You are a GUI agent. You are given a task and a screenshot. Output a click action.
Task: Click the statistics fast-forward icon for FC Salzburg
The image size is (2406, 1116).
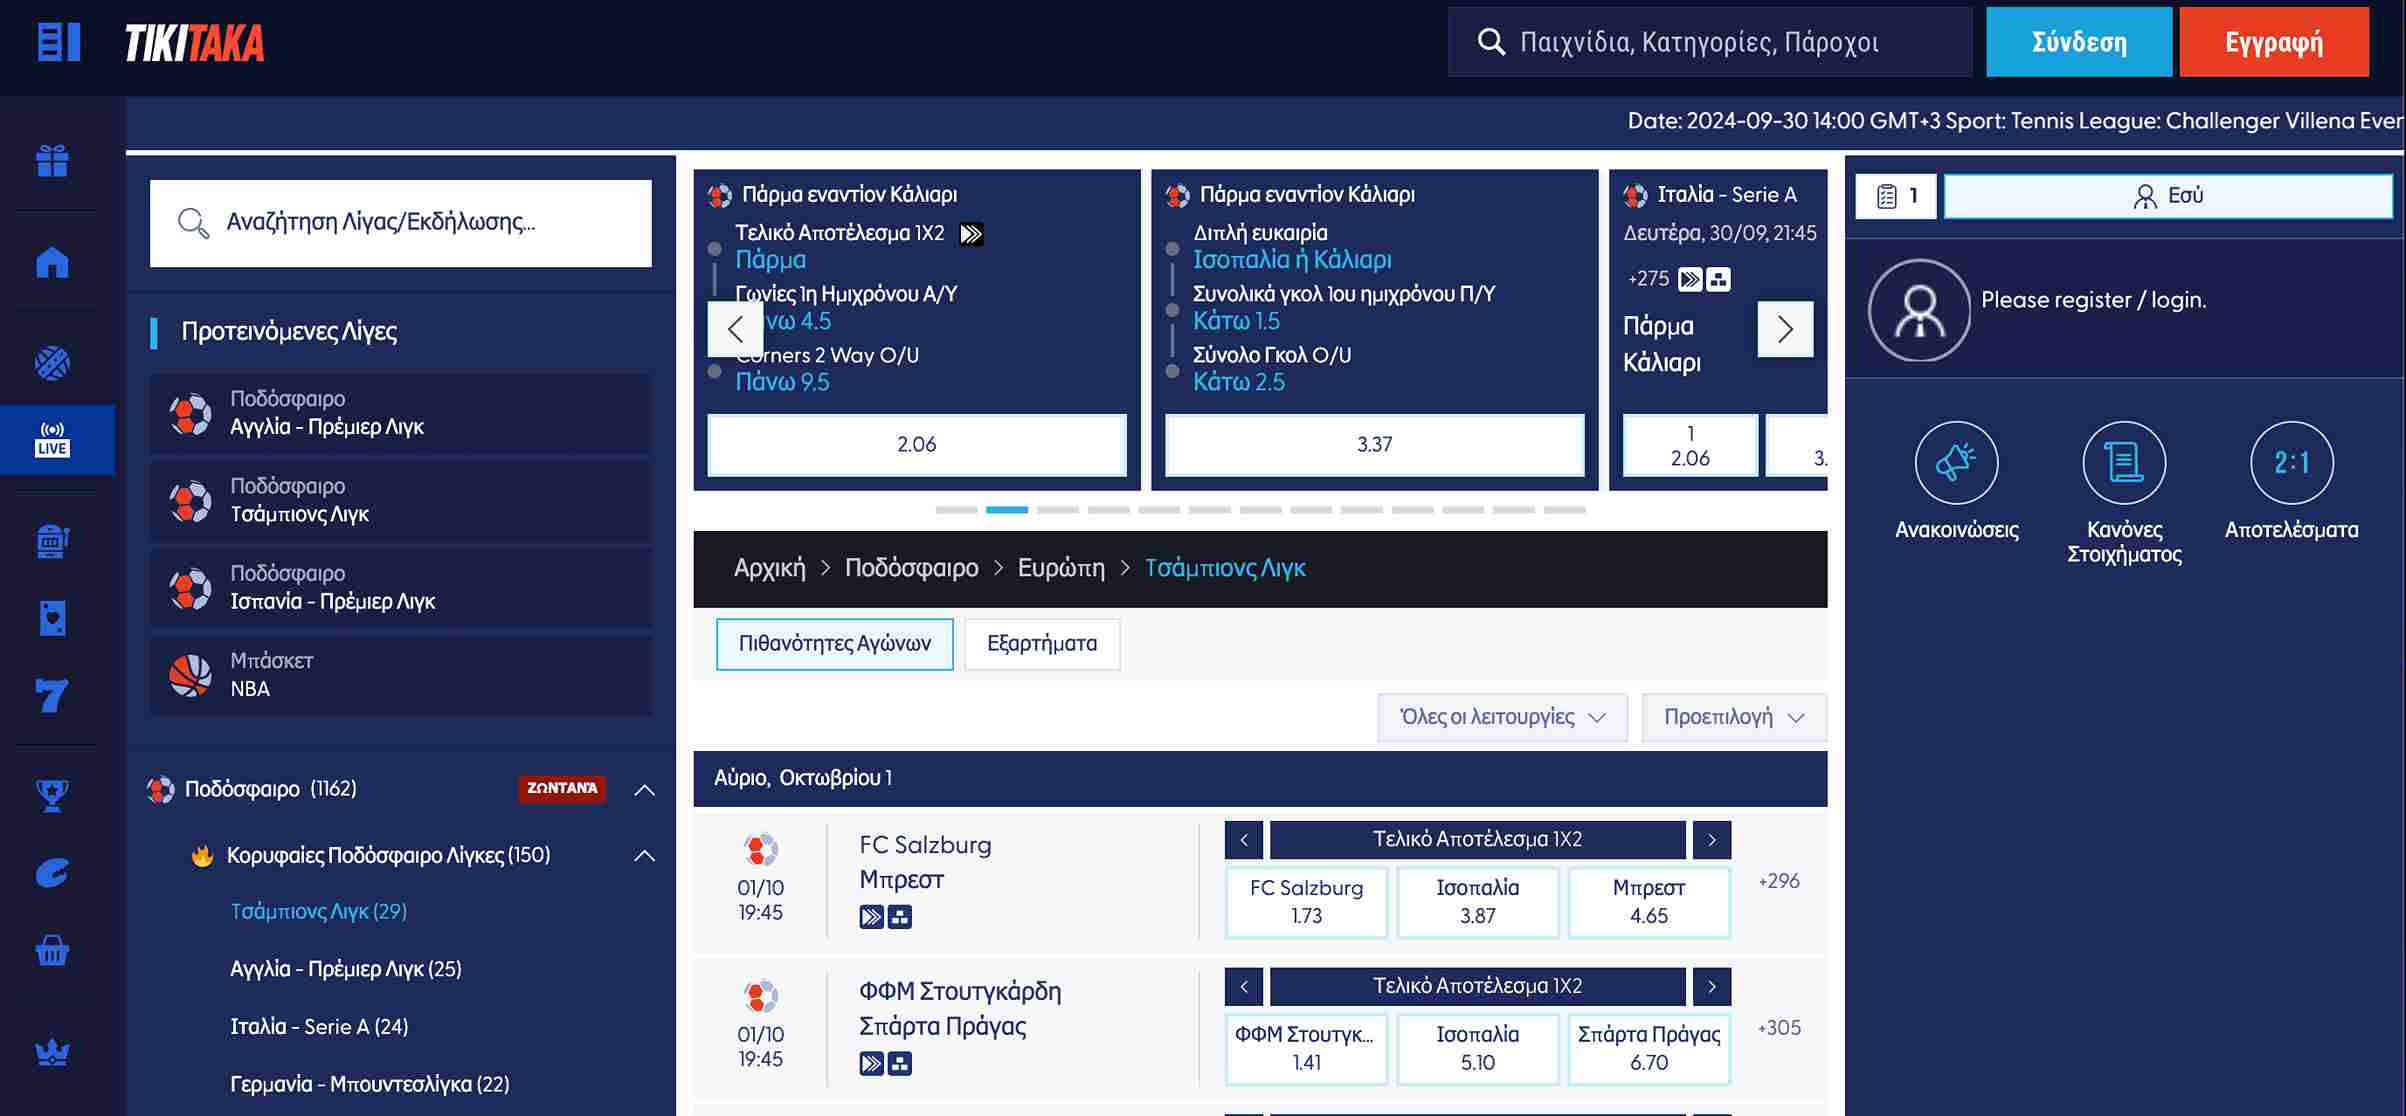tap(869, 915)
